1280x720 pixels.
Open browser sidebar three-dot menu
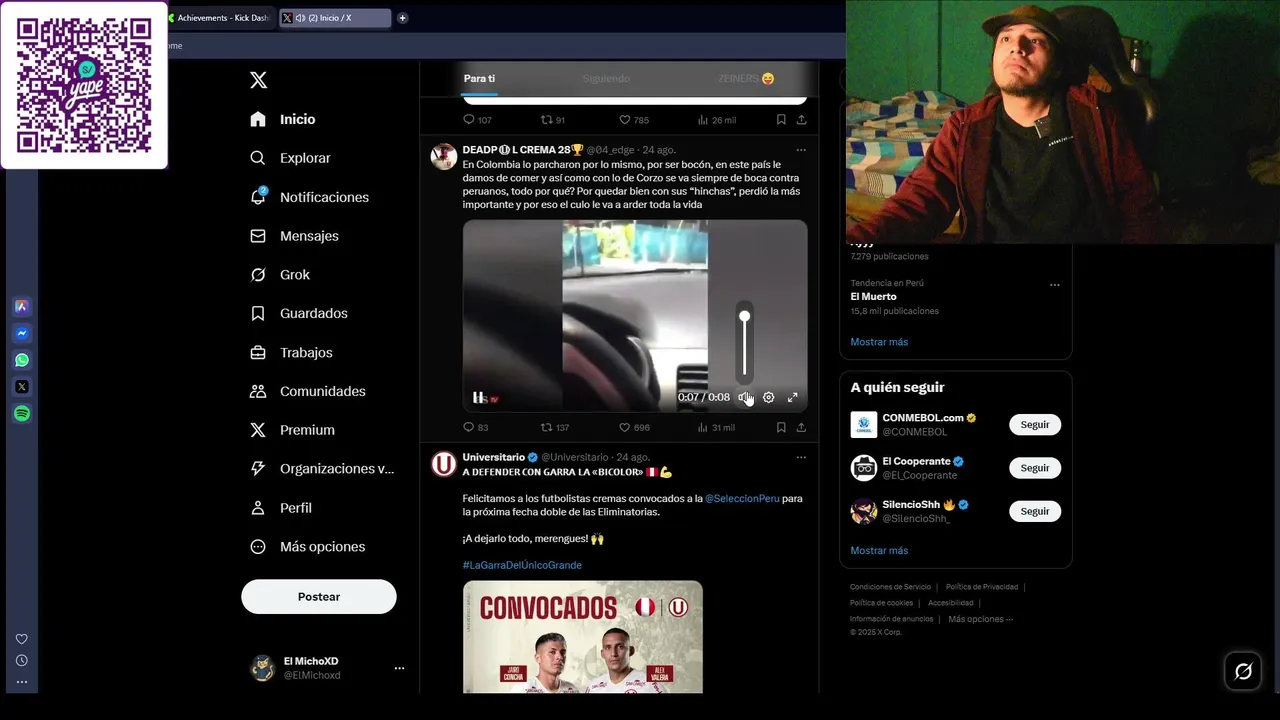point(22,682)
